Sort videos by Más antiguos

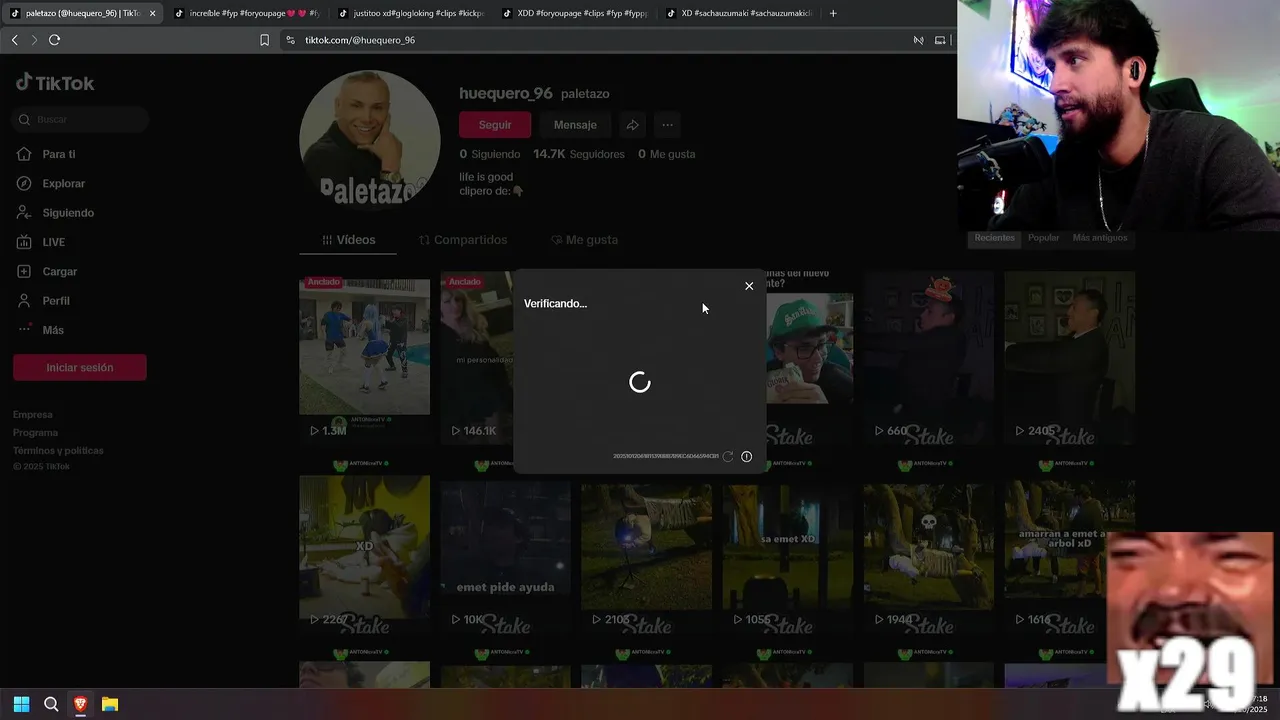(x=1100, y=238)
